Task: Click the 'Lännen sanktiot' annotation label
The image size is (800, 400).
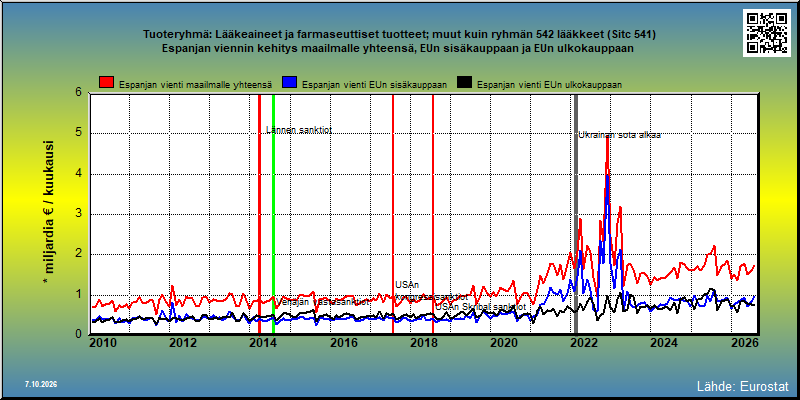Action: 299,130
